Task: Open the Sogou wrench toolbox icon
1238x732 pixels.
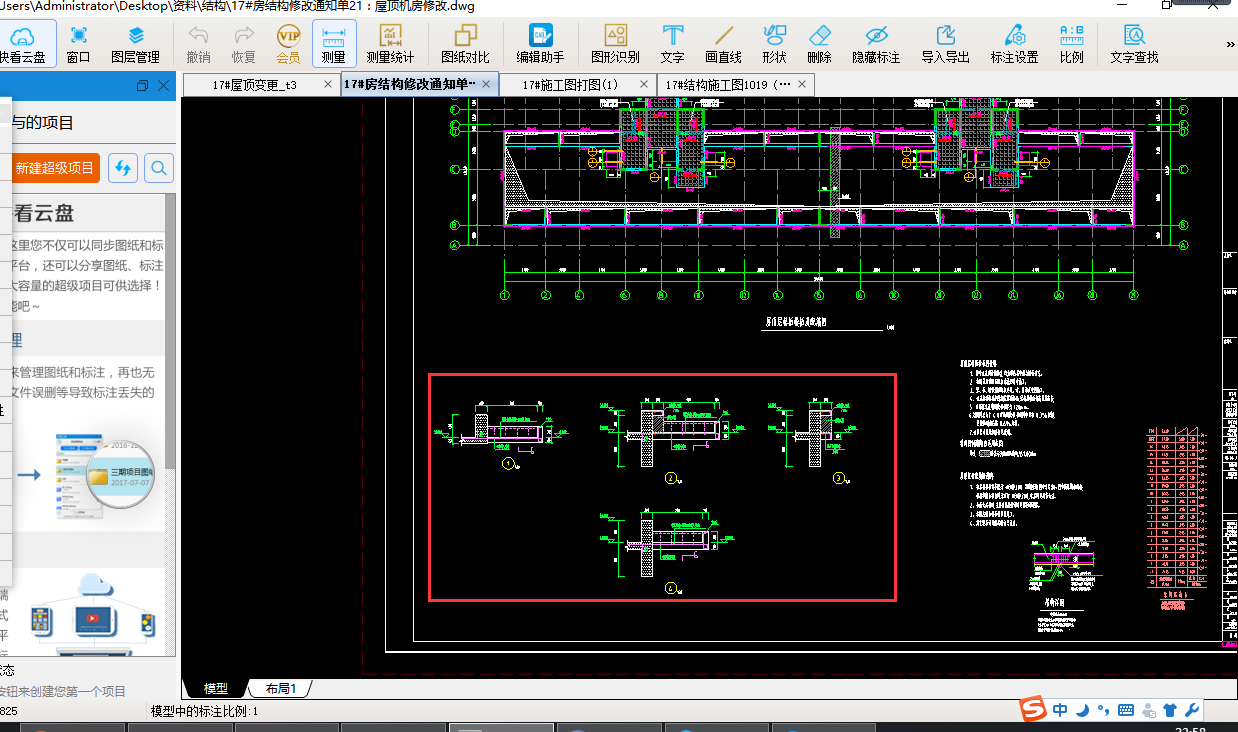Action: [x=1192, y=710]
